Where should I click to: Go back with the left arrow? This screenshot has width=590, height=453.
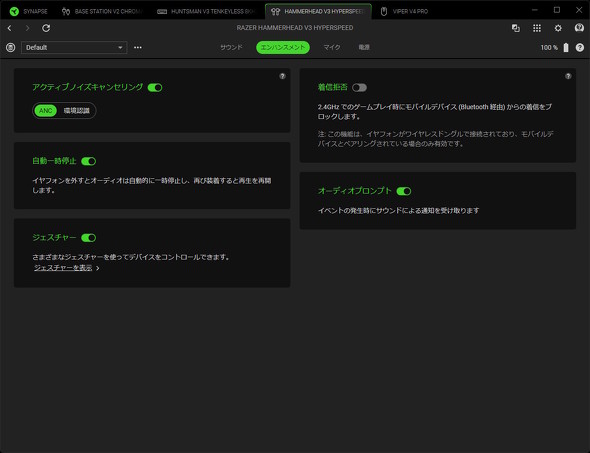click(9, 28)
